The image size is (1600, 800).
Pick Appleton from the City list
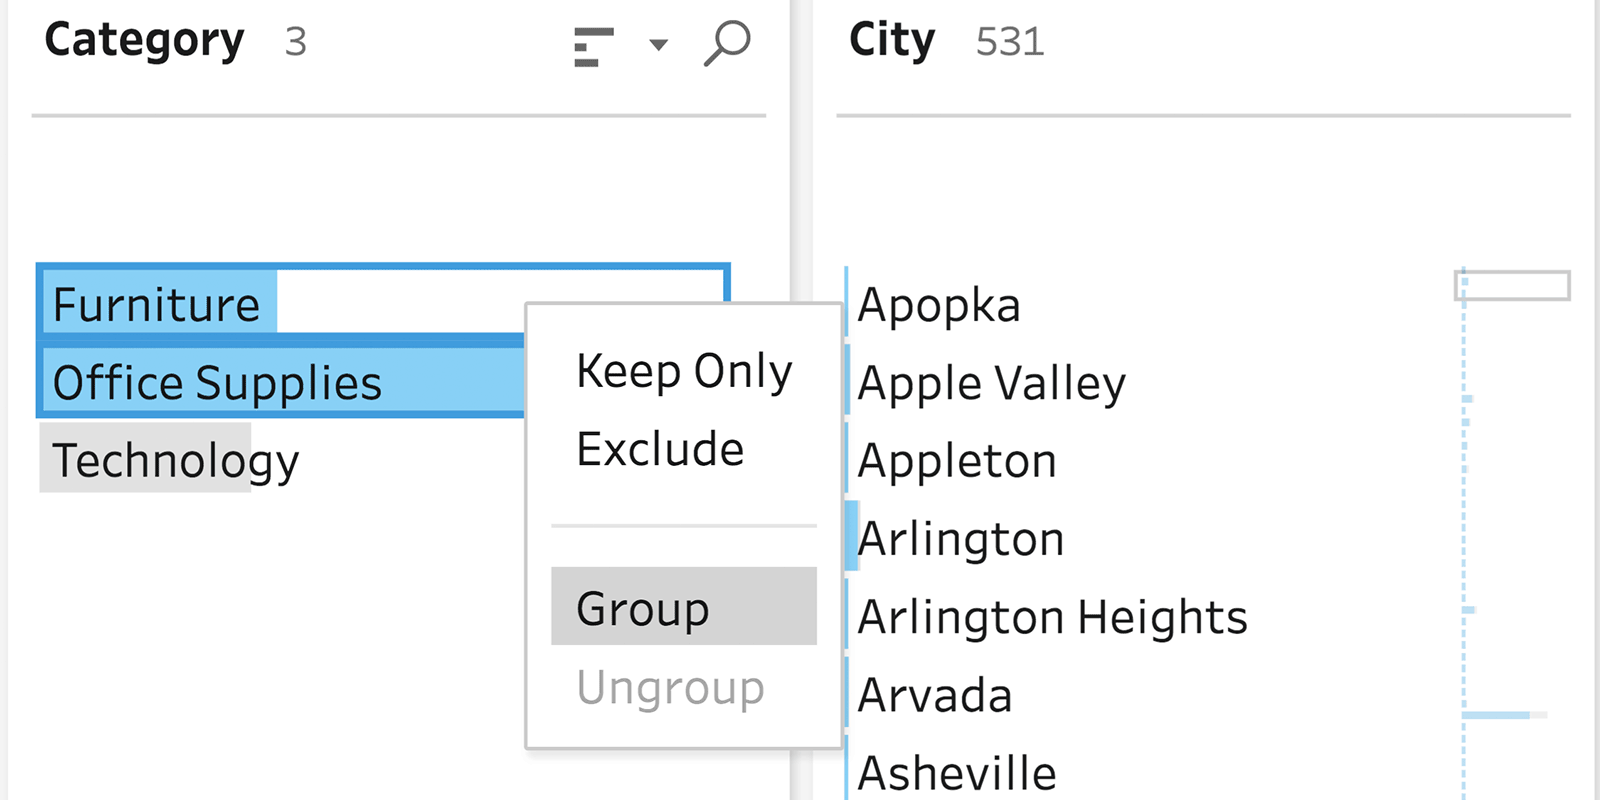point(957,461)
